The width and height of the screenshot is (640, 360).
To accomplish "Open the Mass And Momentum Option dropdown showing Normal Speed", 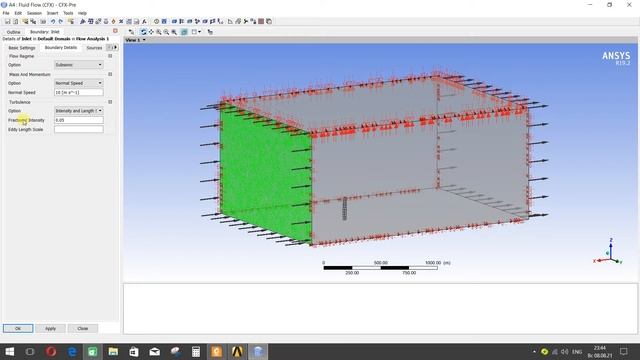I will tap(79, 83).
